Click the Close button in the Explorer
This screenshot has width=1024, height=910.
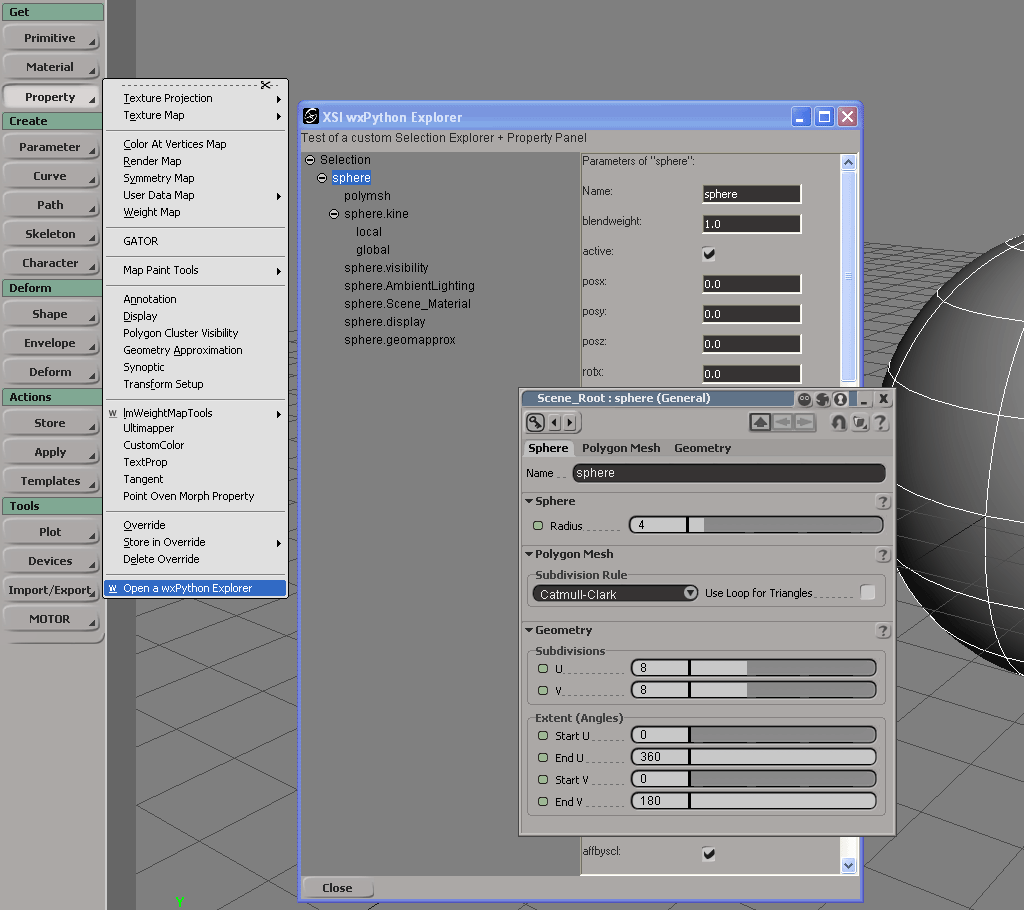(337, 888)
